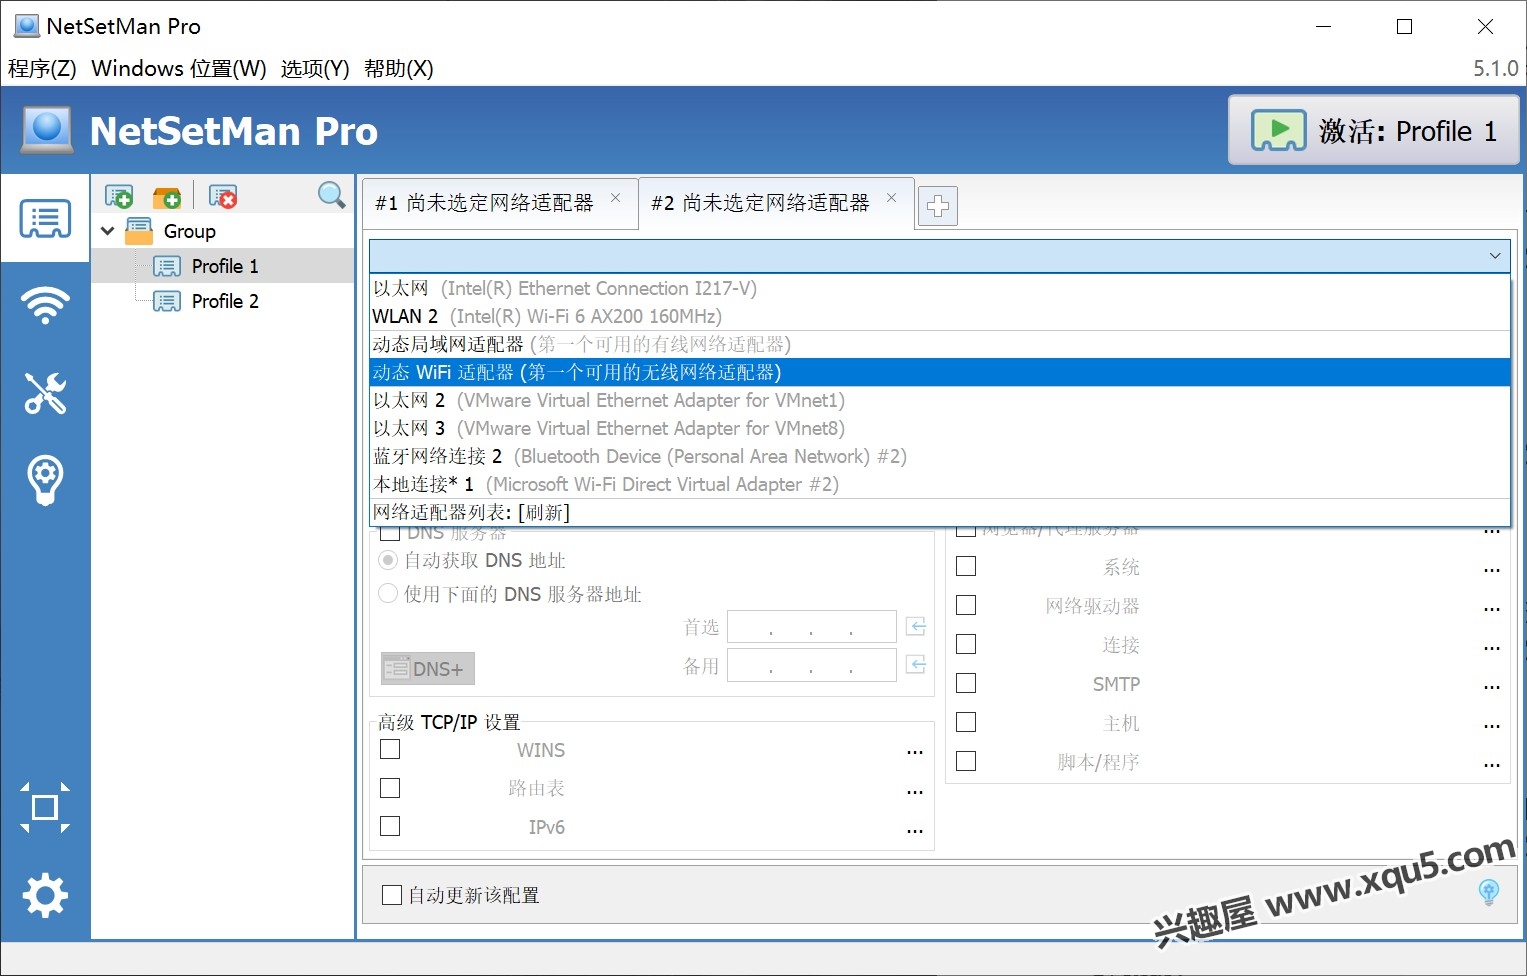
Task: Open the DNS+ button
Action: pyautogui.click(x=427, y=668)
